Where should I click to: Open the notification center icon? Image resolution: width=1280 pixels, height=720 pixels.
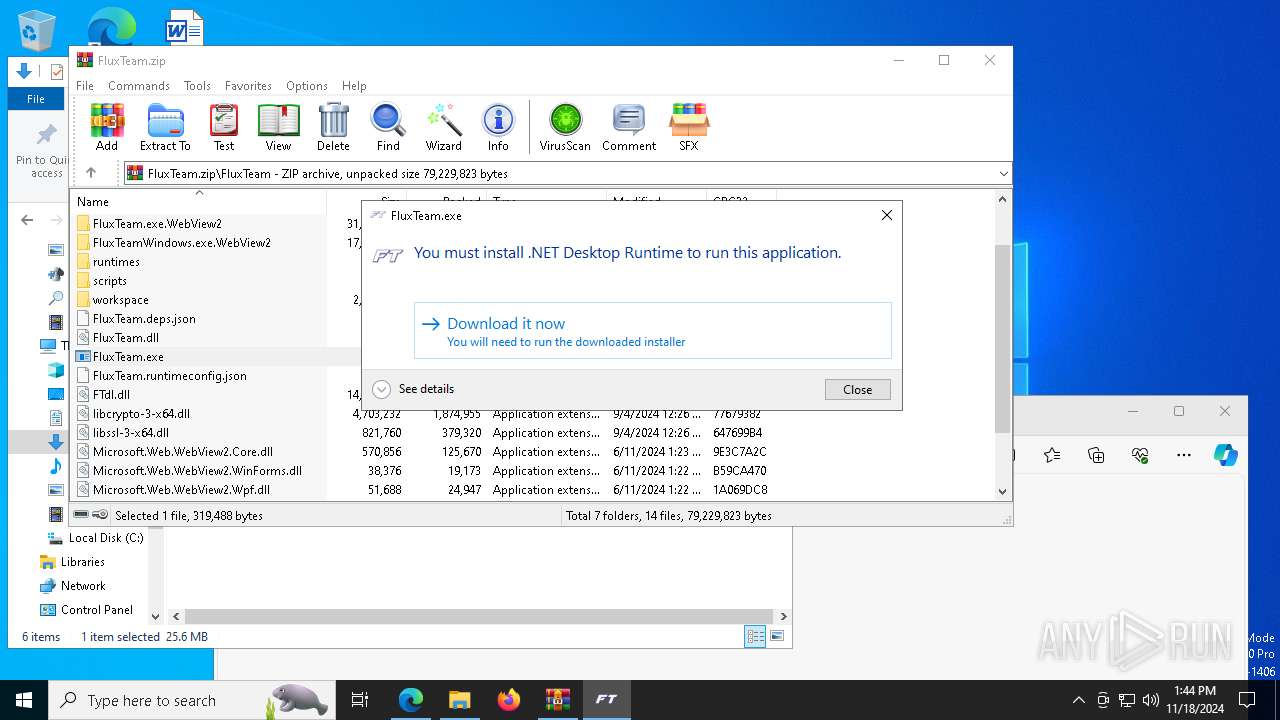pyautogui.click(x=1247, y=700)
